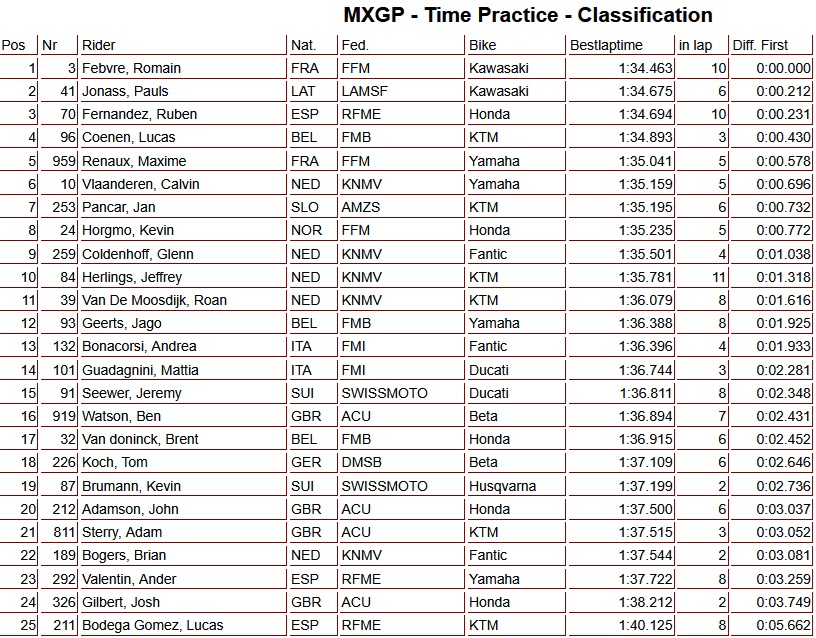Click best lap time 1:34.675
Image resolution: width=816 pixels, height=638 pixels.
pyautogui.click(x=647, y=91)
